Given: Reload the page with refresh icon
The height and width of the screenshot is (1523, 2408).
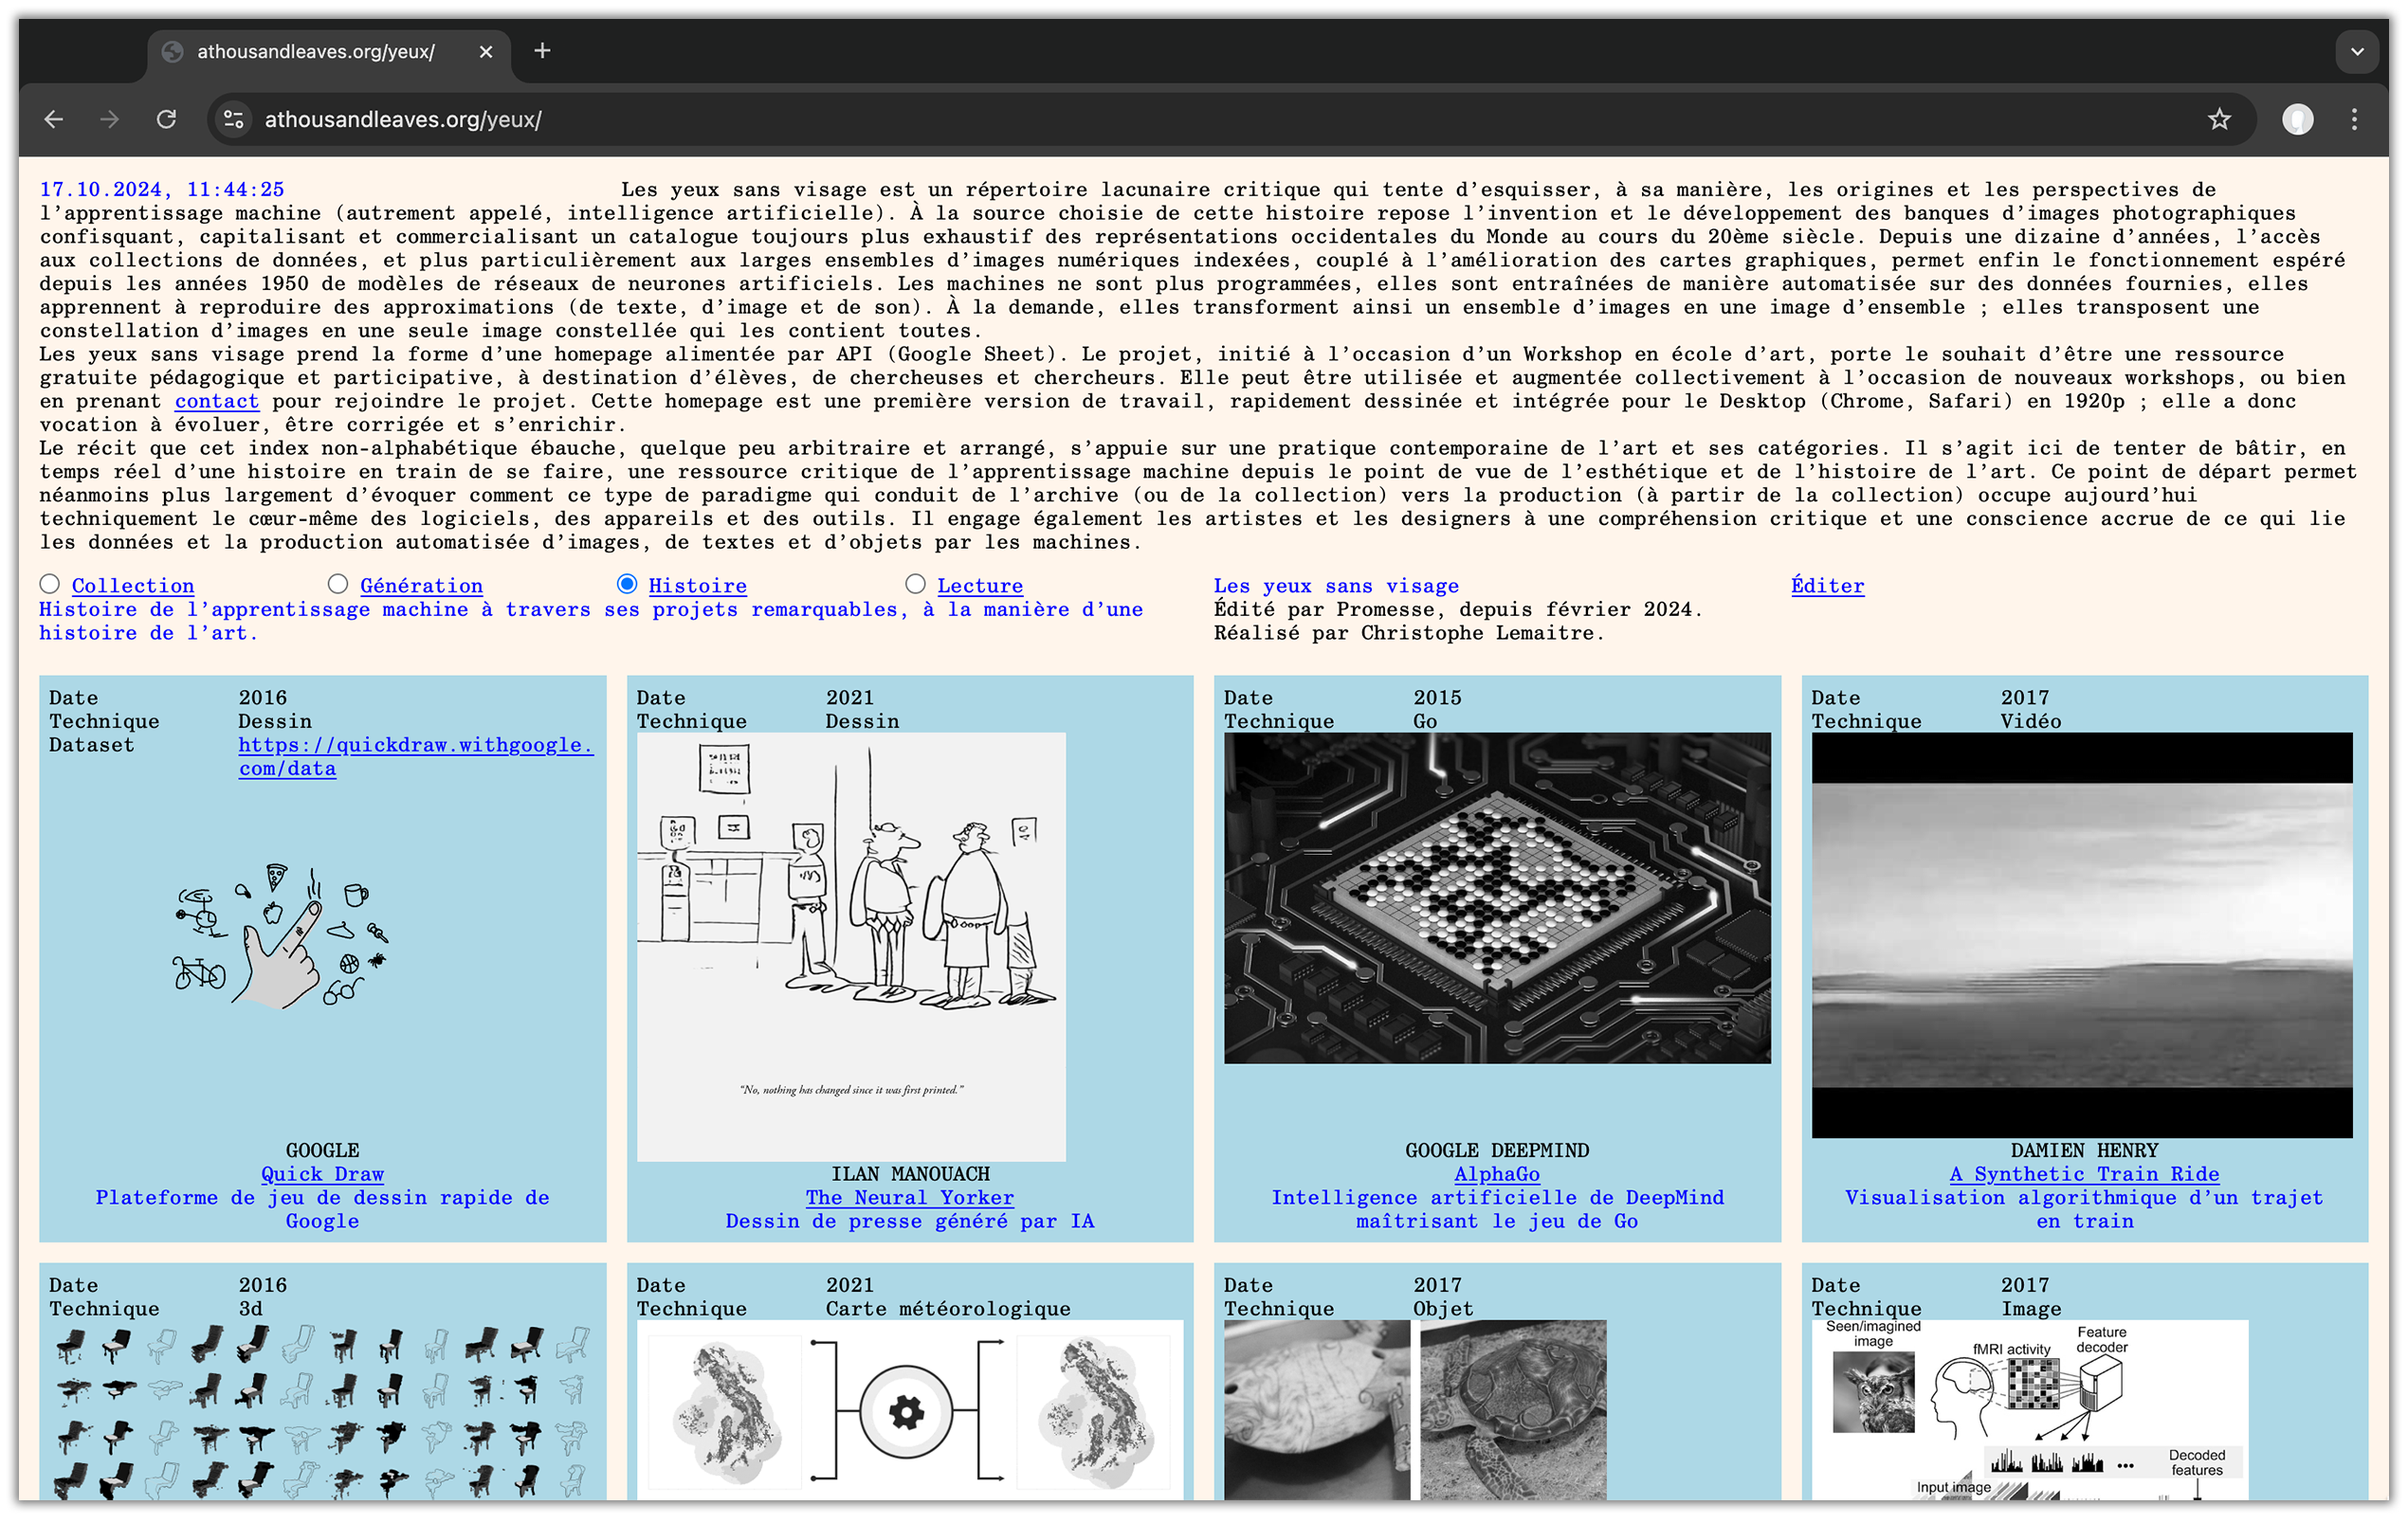Looking at the screenshot, I should tap(166, 120).
